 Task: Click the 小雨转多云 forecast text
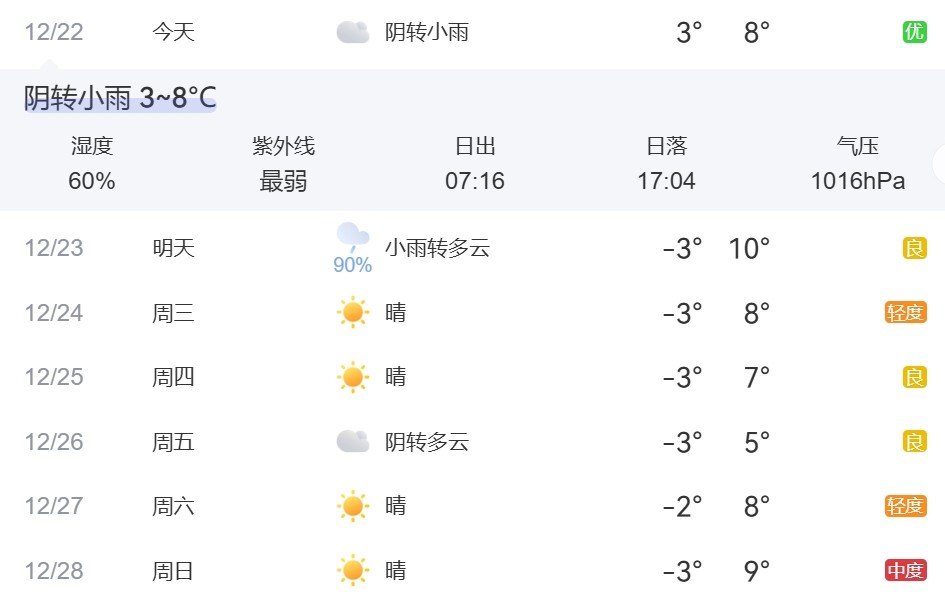click(x=437, y=248)
